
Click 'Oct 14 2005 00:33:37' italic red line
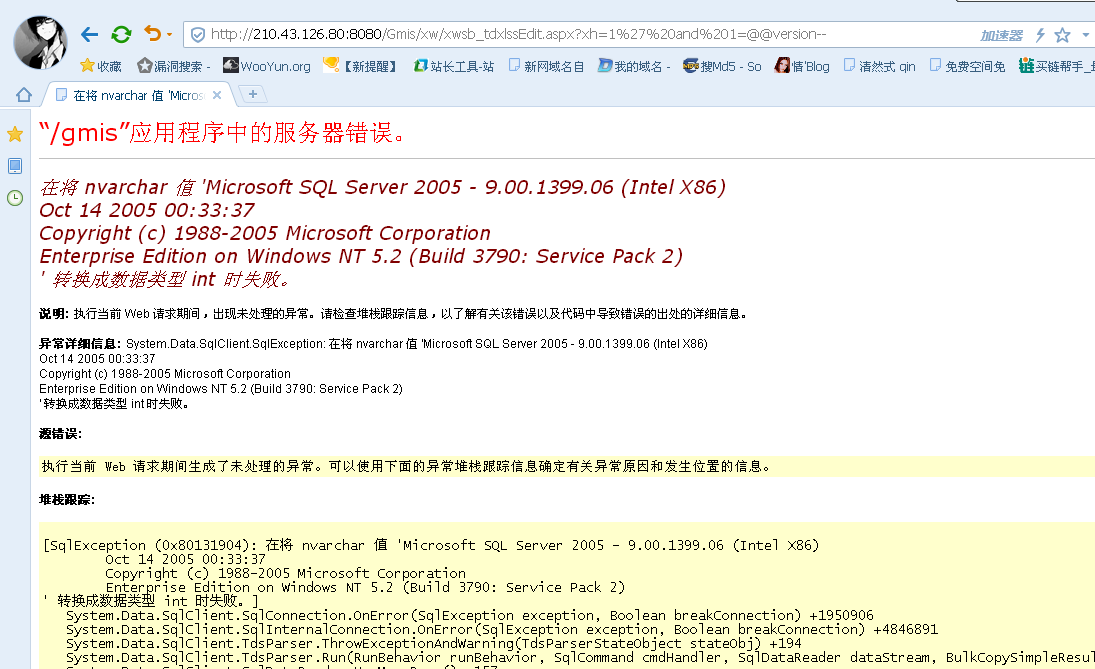[147, 210]
